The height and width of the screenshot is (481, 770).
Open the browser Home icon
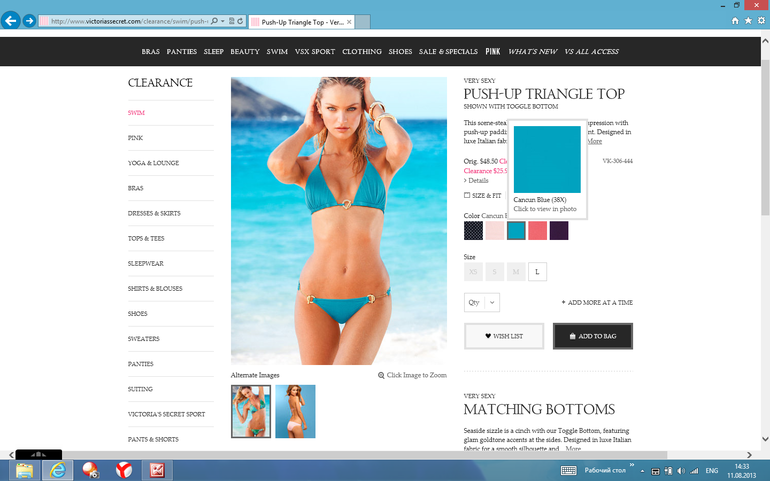pyautogui.click(x=735, y=21)
